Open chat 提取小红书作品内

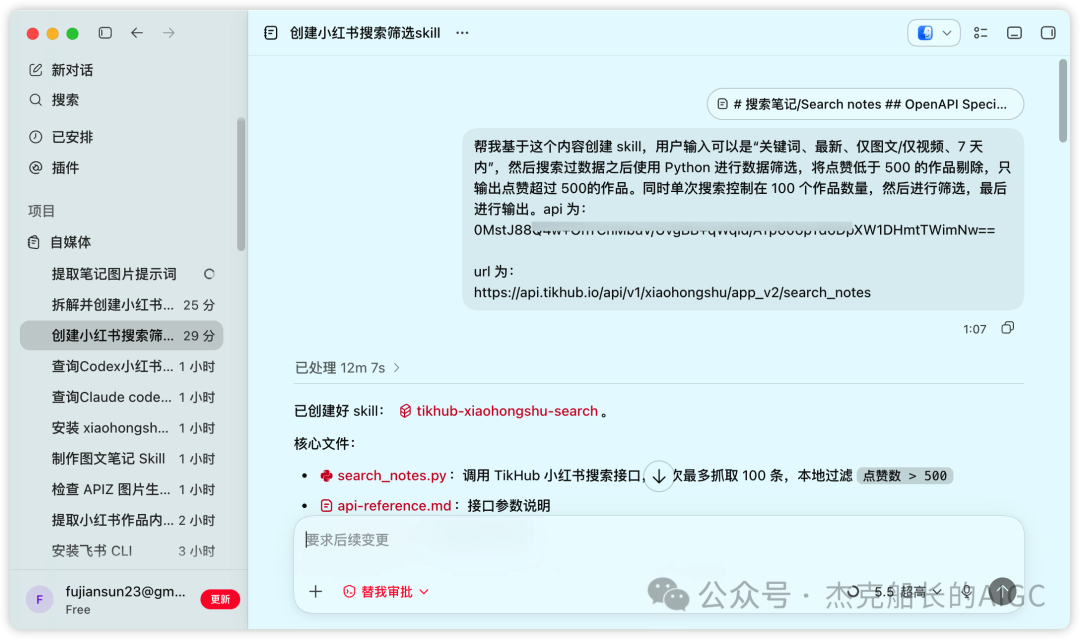[122, 520]
